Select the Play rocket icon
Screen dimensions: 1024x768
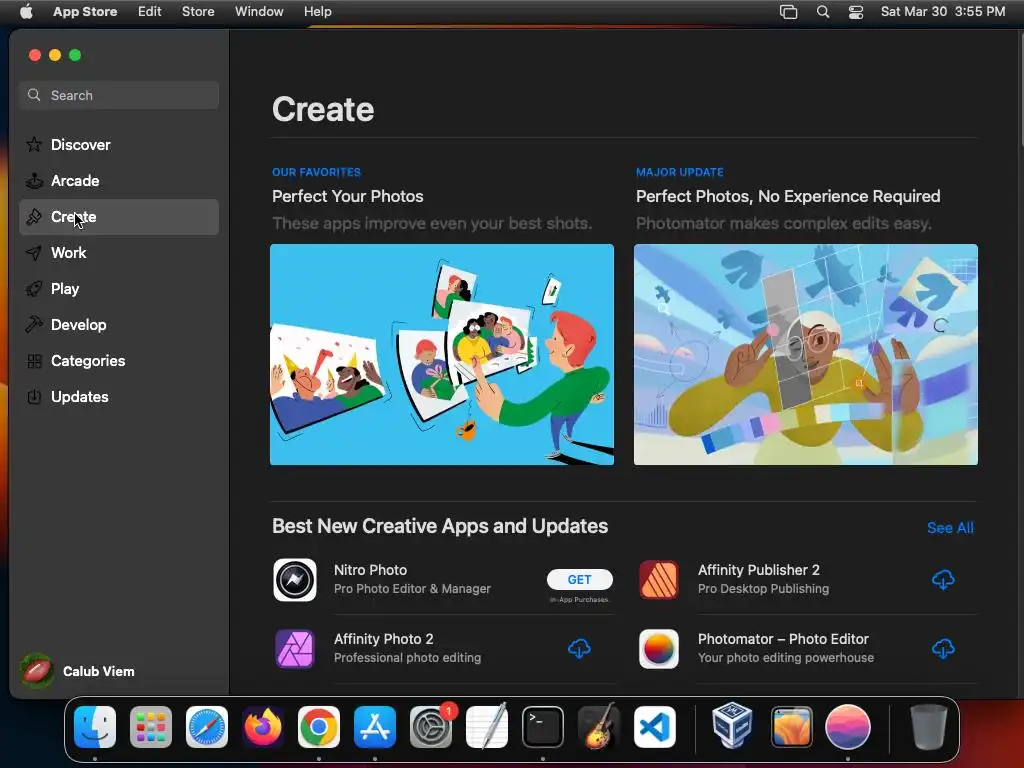pos(34,288)
